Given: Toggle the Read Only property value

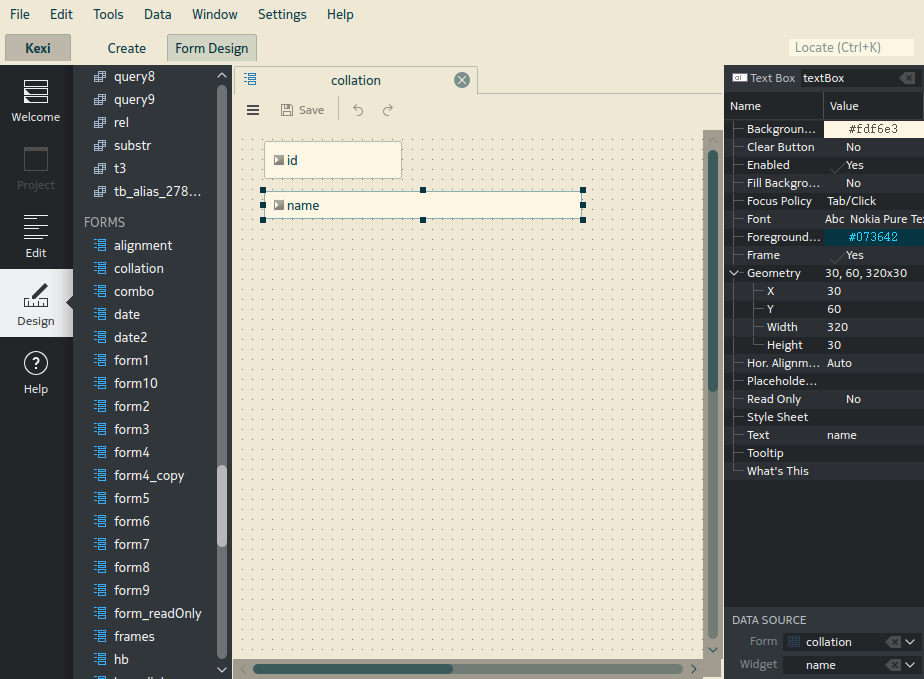Looking at the screenshot, I should coord(852,399).
